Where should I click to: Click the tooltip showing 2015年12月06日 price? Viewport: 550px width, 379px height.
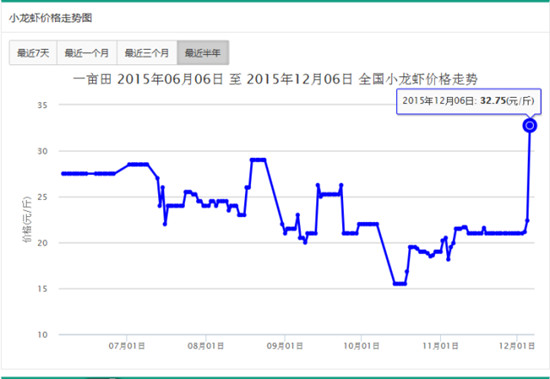(x=469, y=101)
